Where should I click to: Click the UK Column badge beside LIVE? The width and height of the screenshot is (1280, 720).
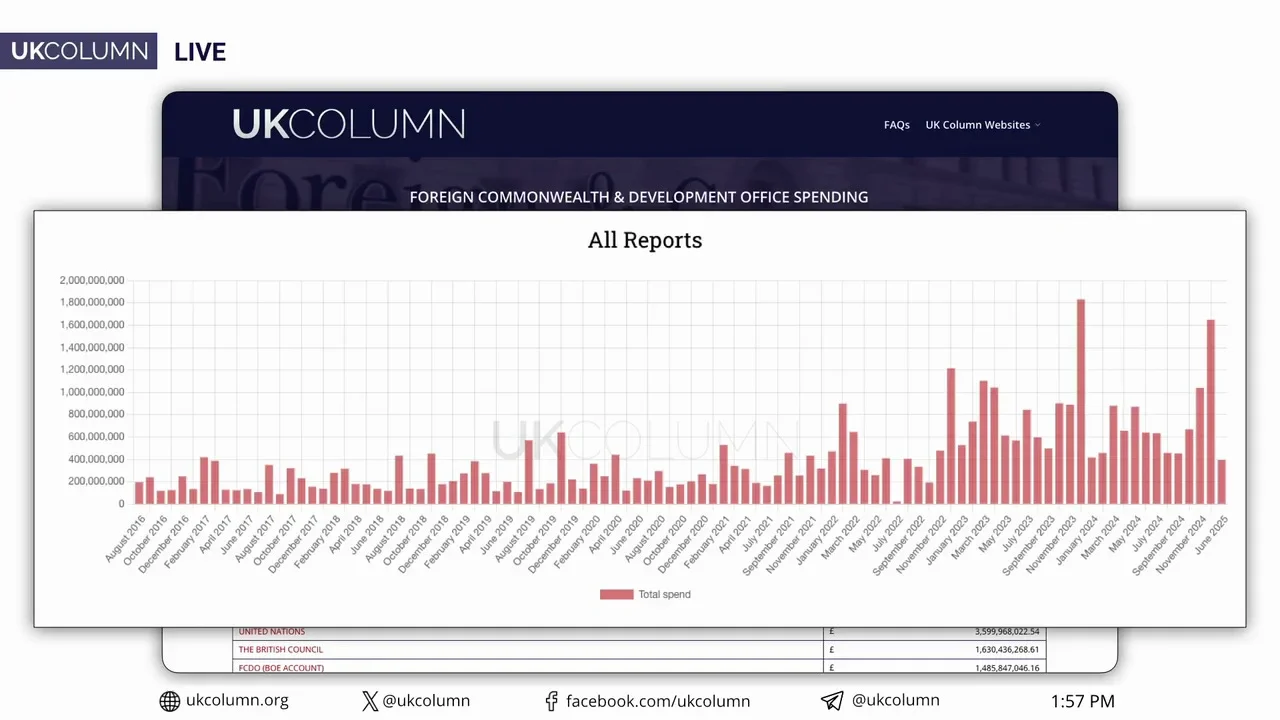[x=79, y=51]
